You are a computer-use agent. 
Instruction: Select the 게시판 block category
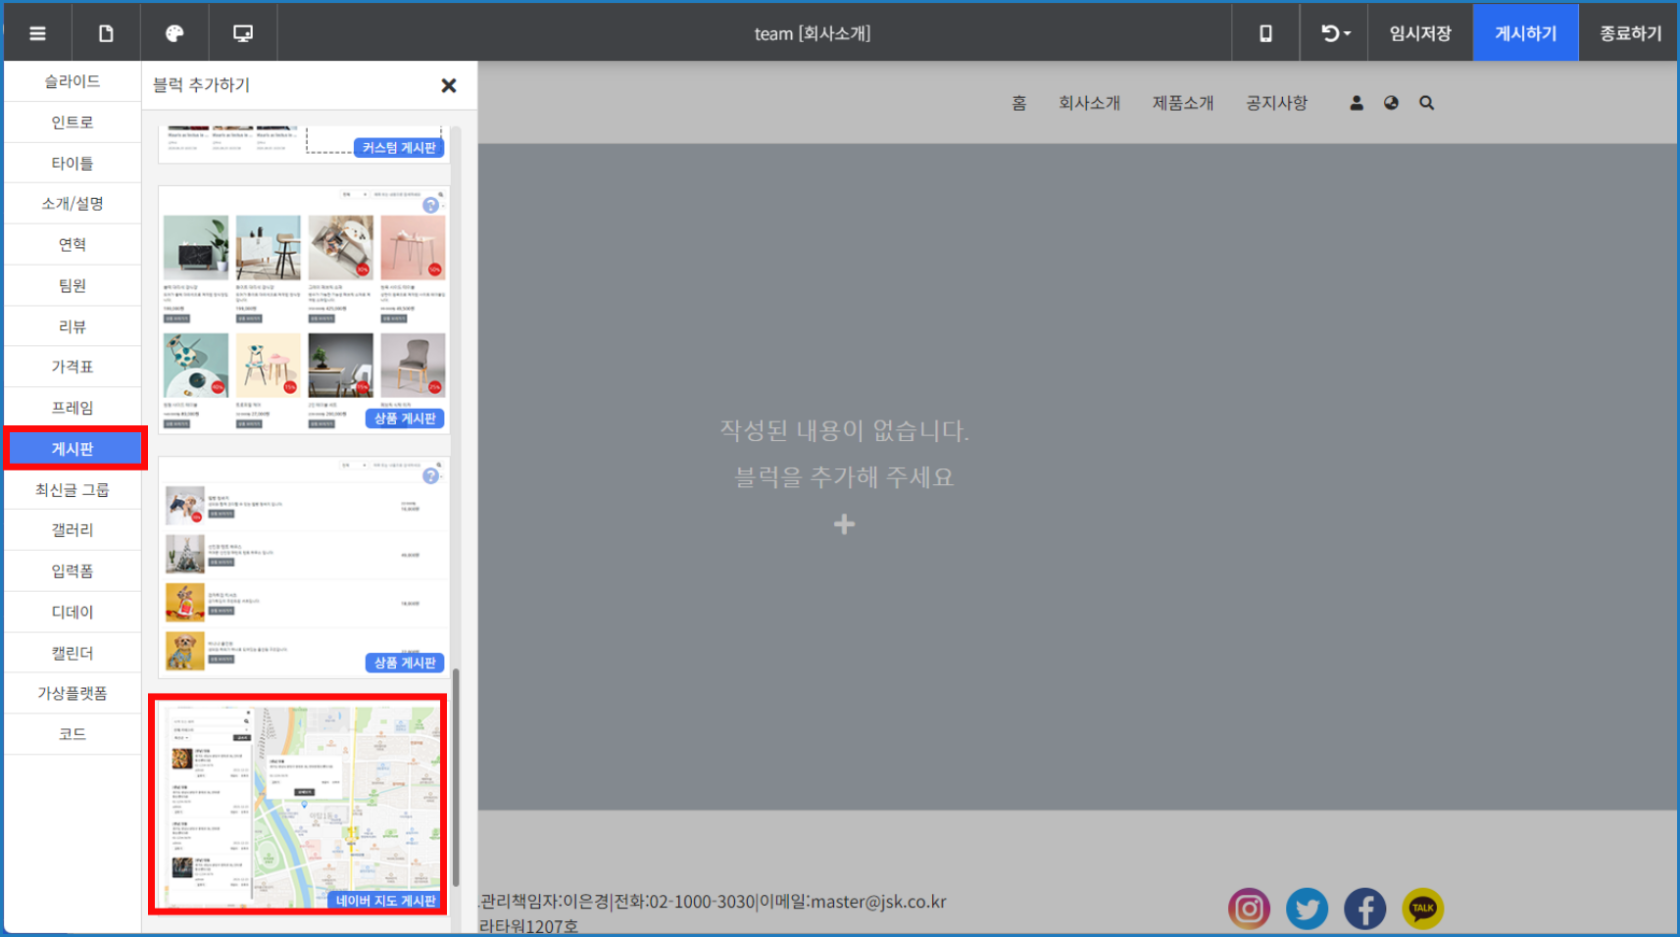click(73, 449)
